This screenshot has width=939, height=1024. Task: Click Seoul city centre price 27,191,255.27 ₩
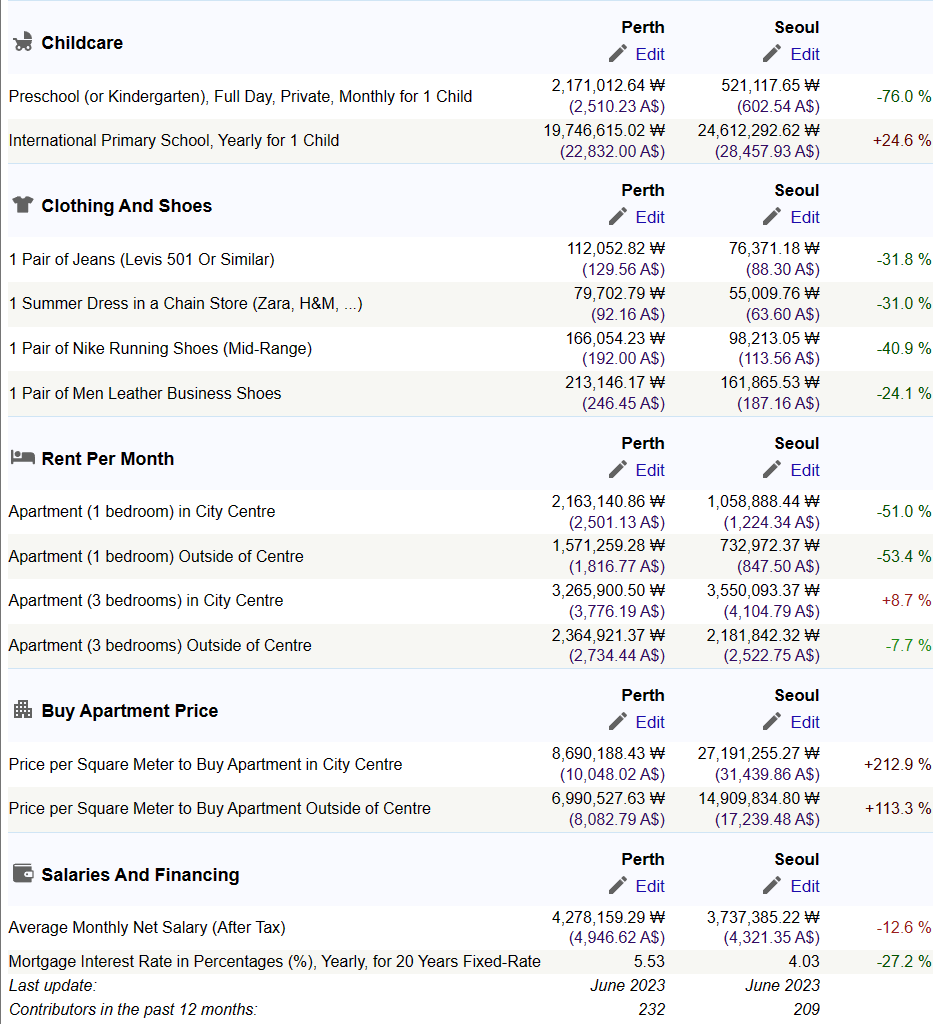pyautogui.click(x=759, y=754)
